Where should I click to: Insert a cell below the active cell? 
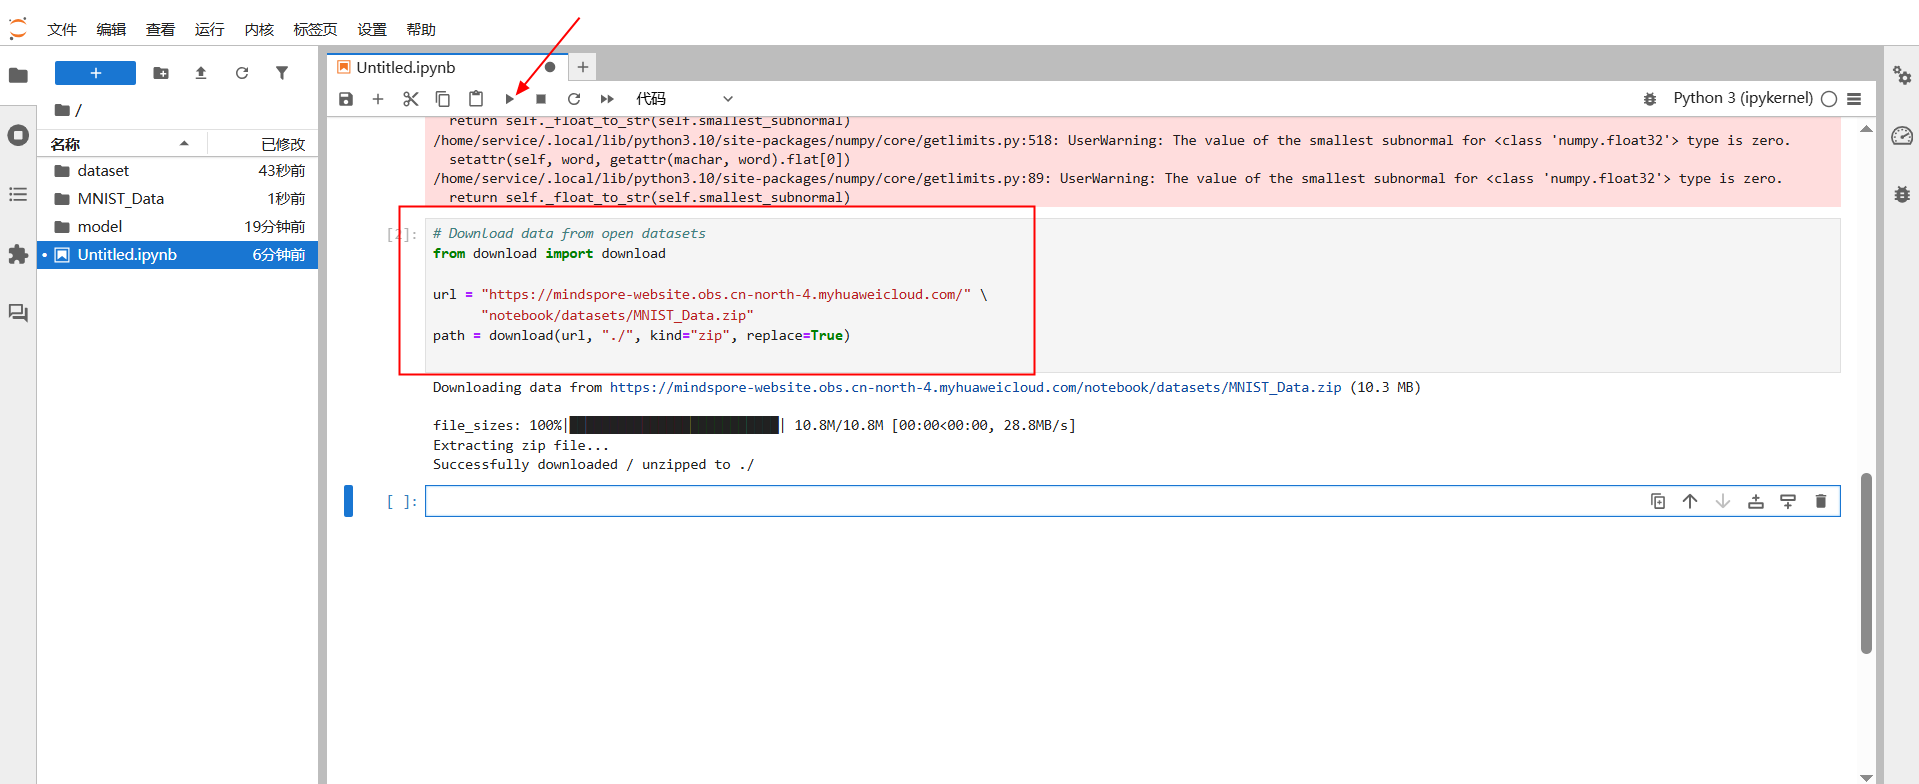point(1788,501)
